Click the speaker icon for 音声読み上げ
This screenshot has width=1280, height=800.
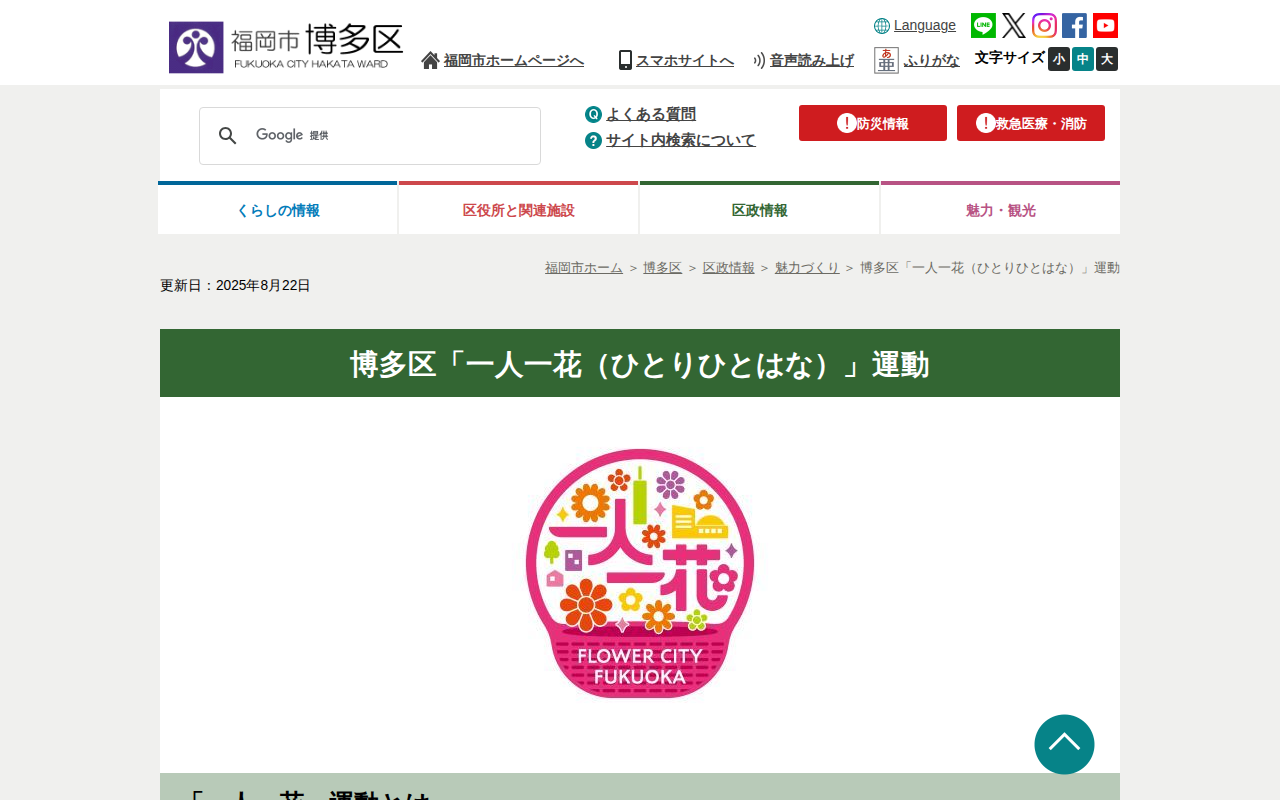click(x=759, y=60)
